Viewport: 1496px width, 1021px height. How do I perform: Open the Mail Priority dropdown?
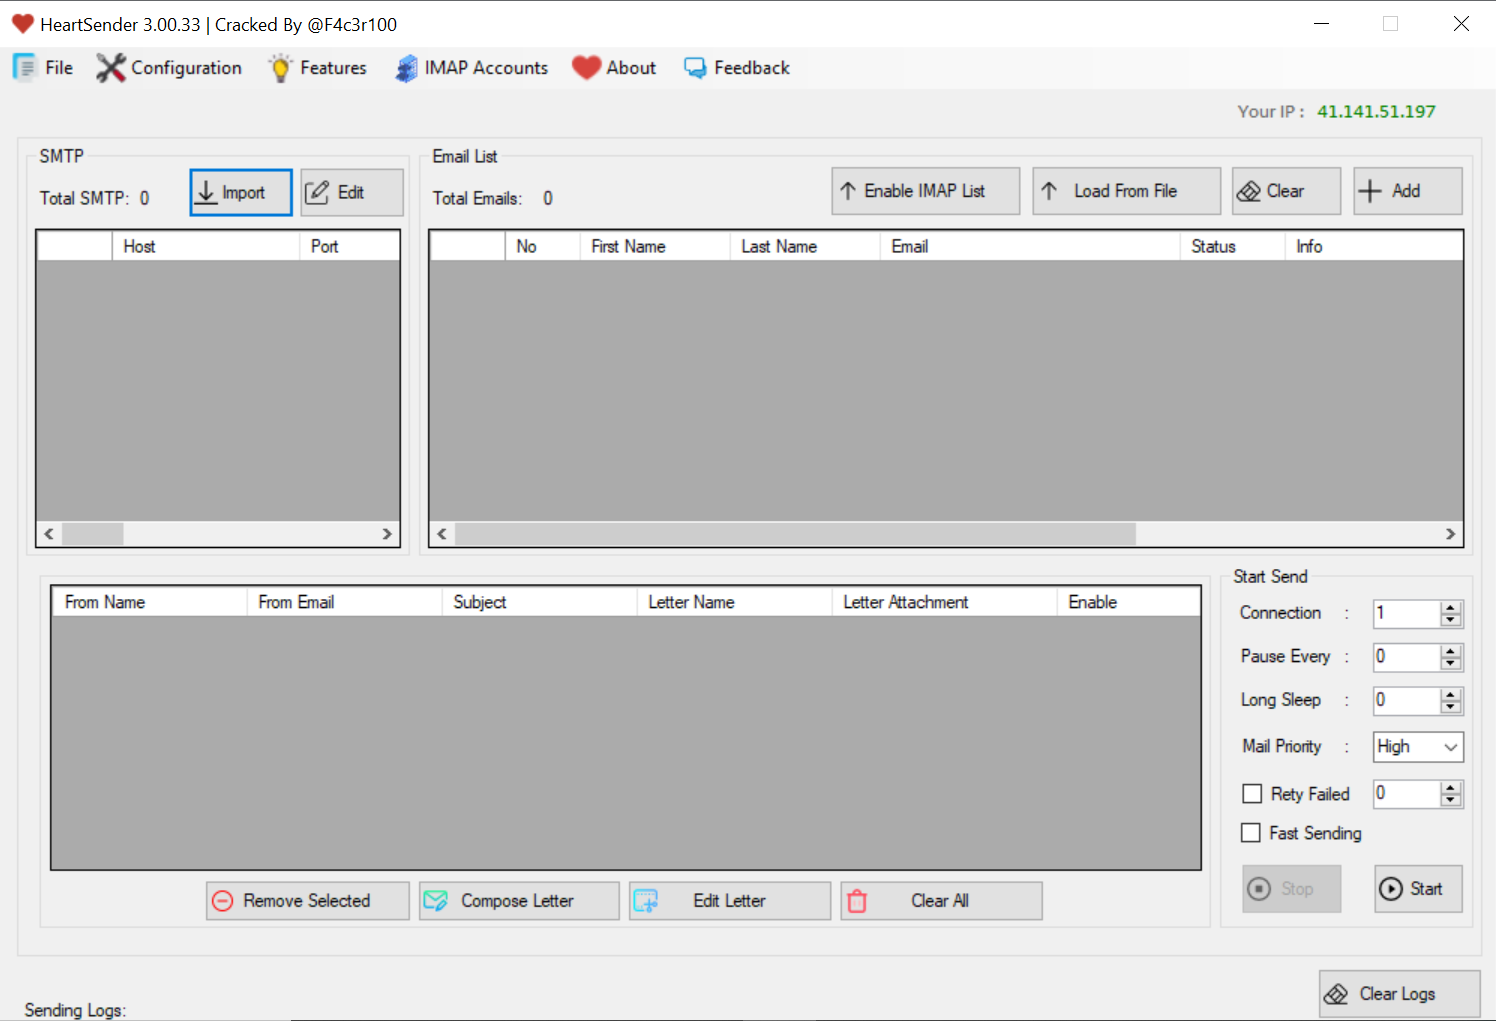click(x=1450, y=747)
